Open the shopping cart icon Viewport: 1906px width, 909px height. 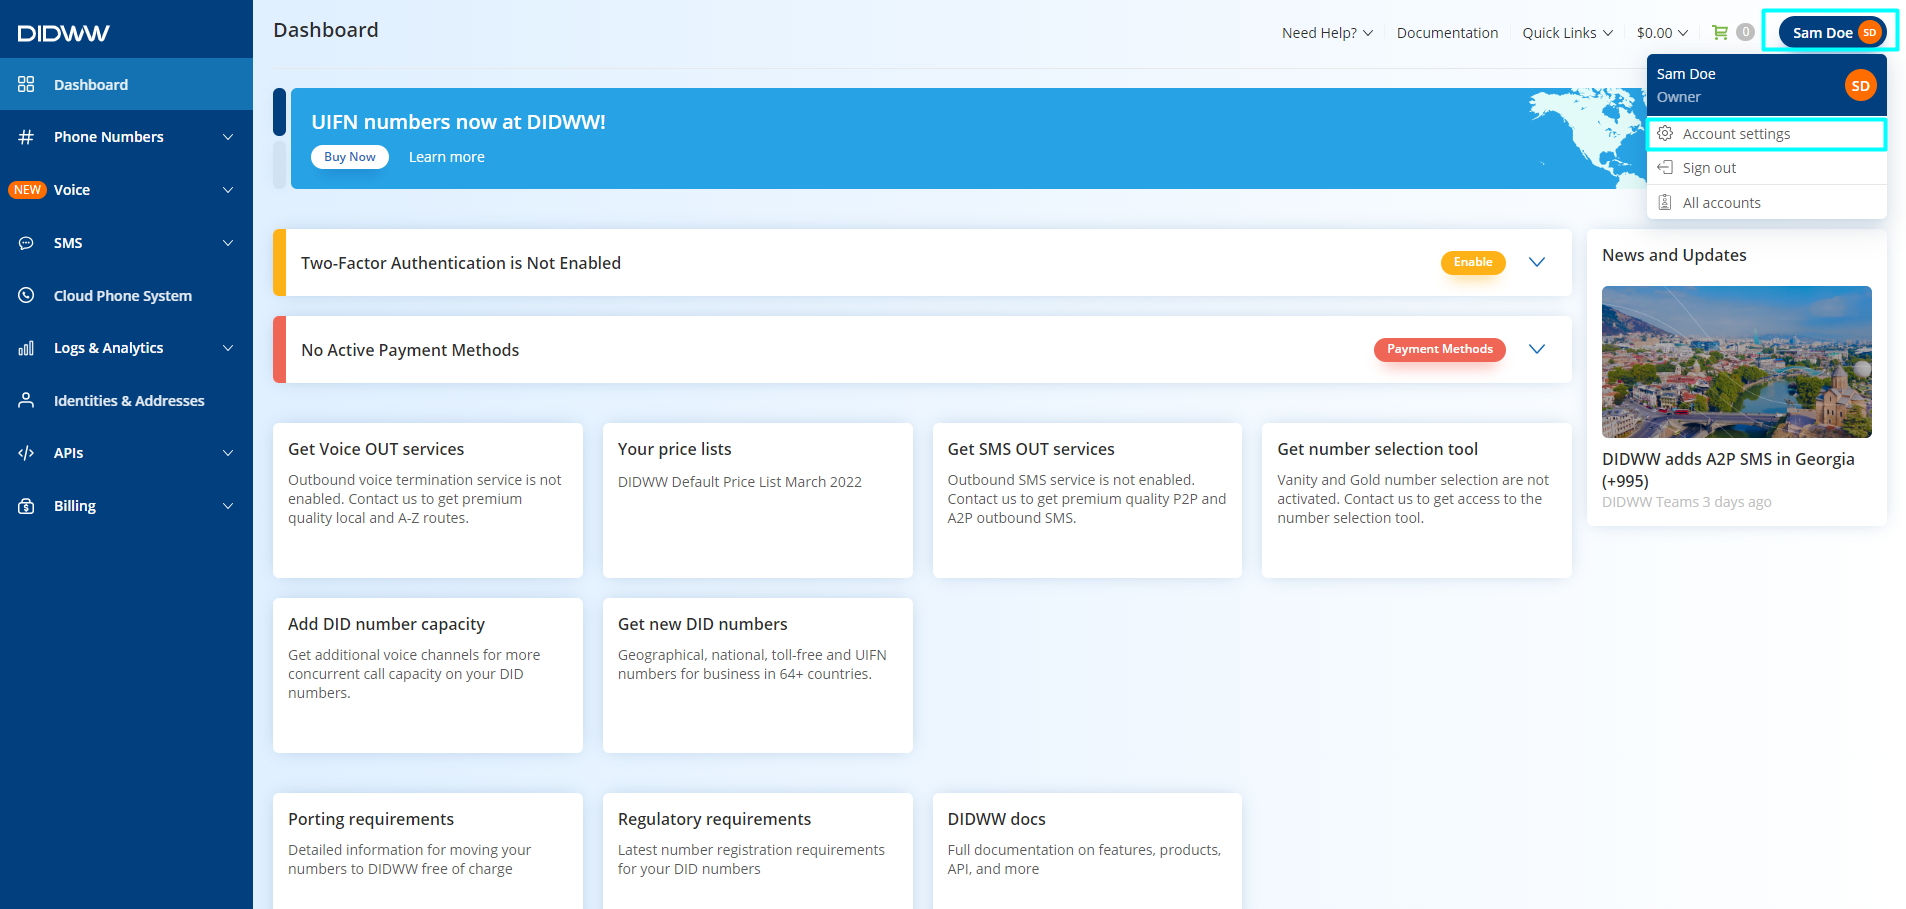(1720, 32)
